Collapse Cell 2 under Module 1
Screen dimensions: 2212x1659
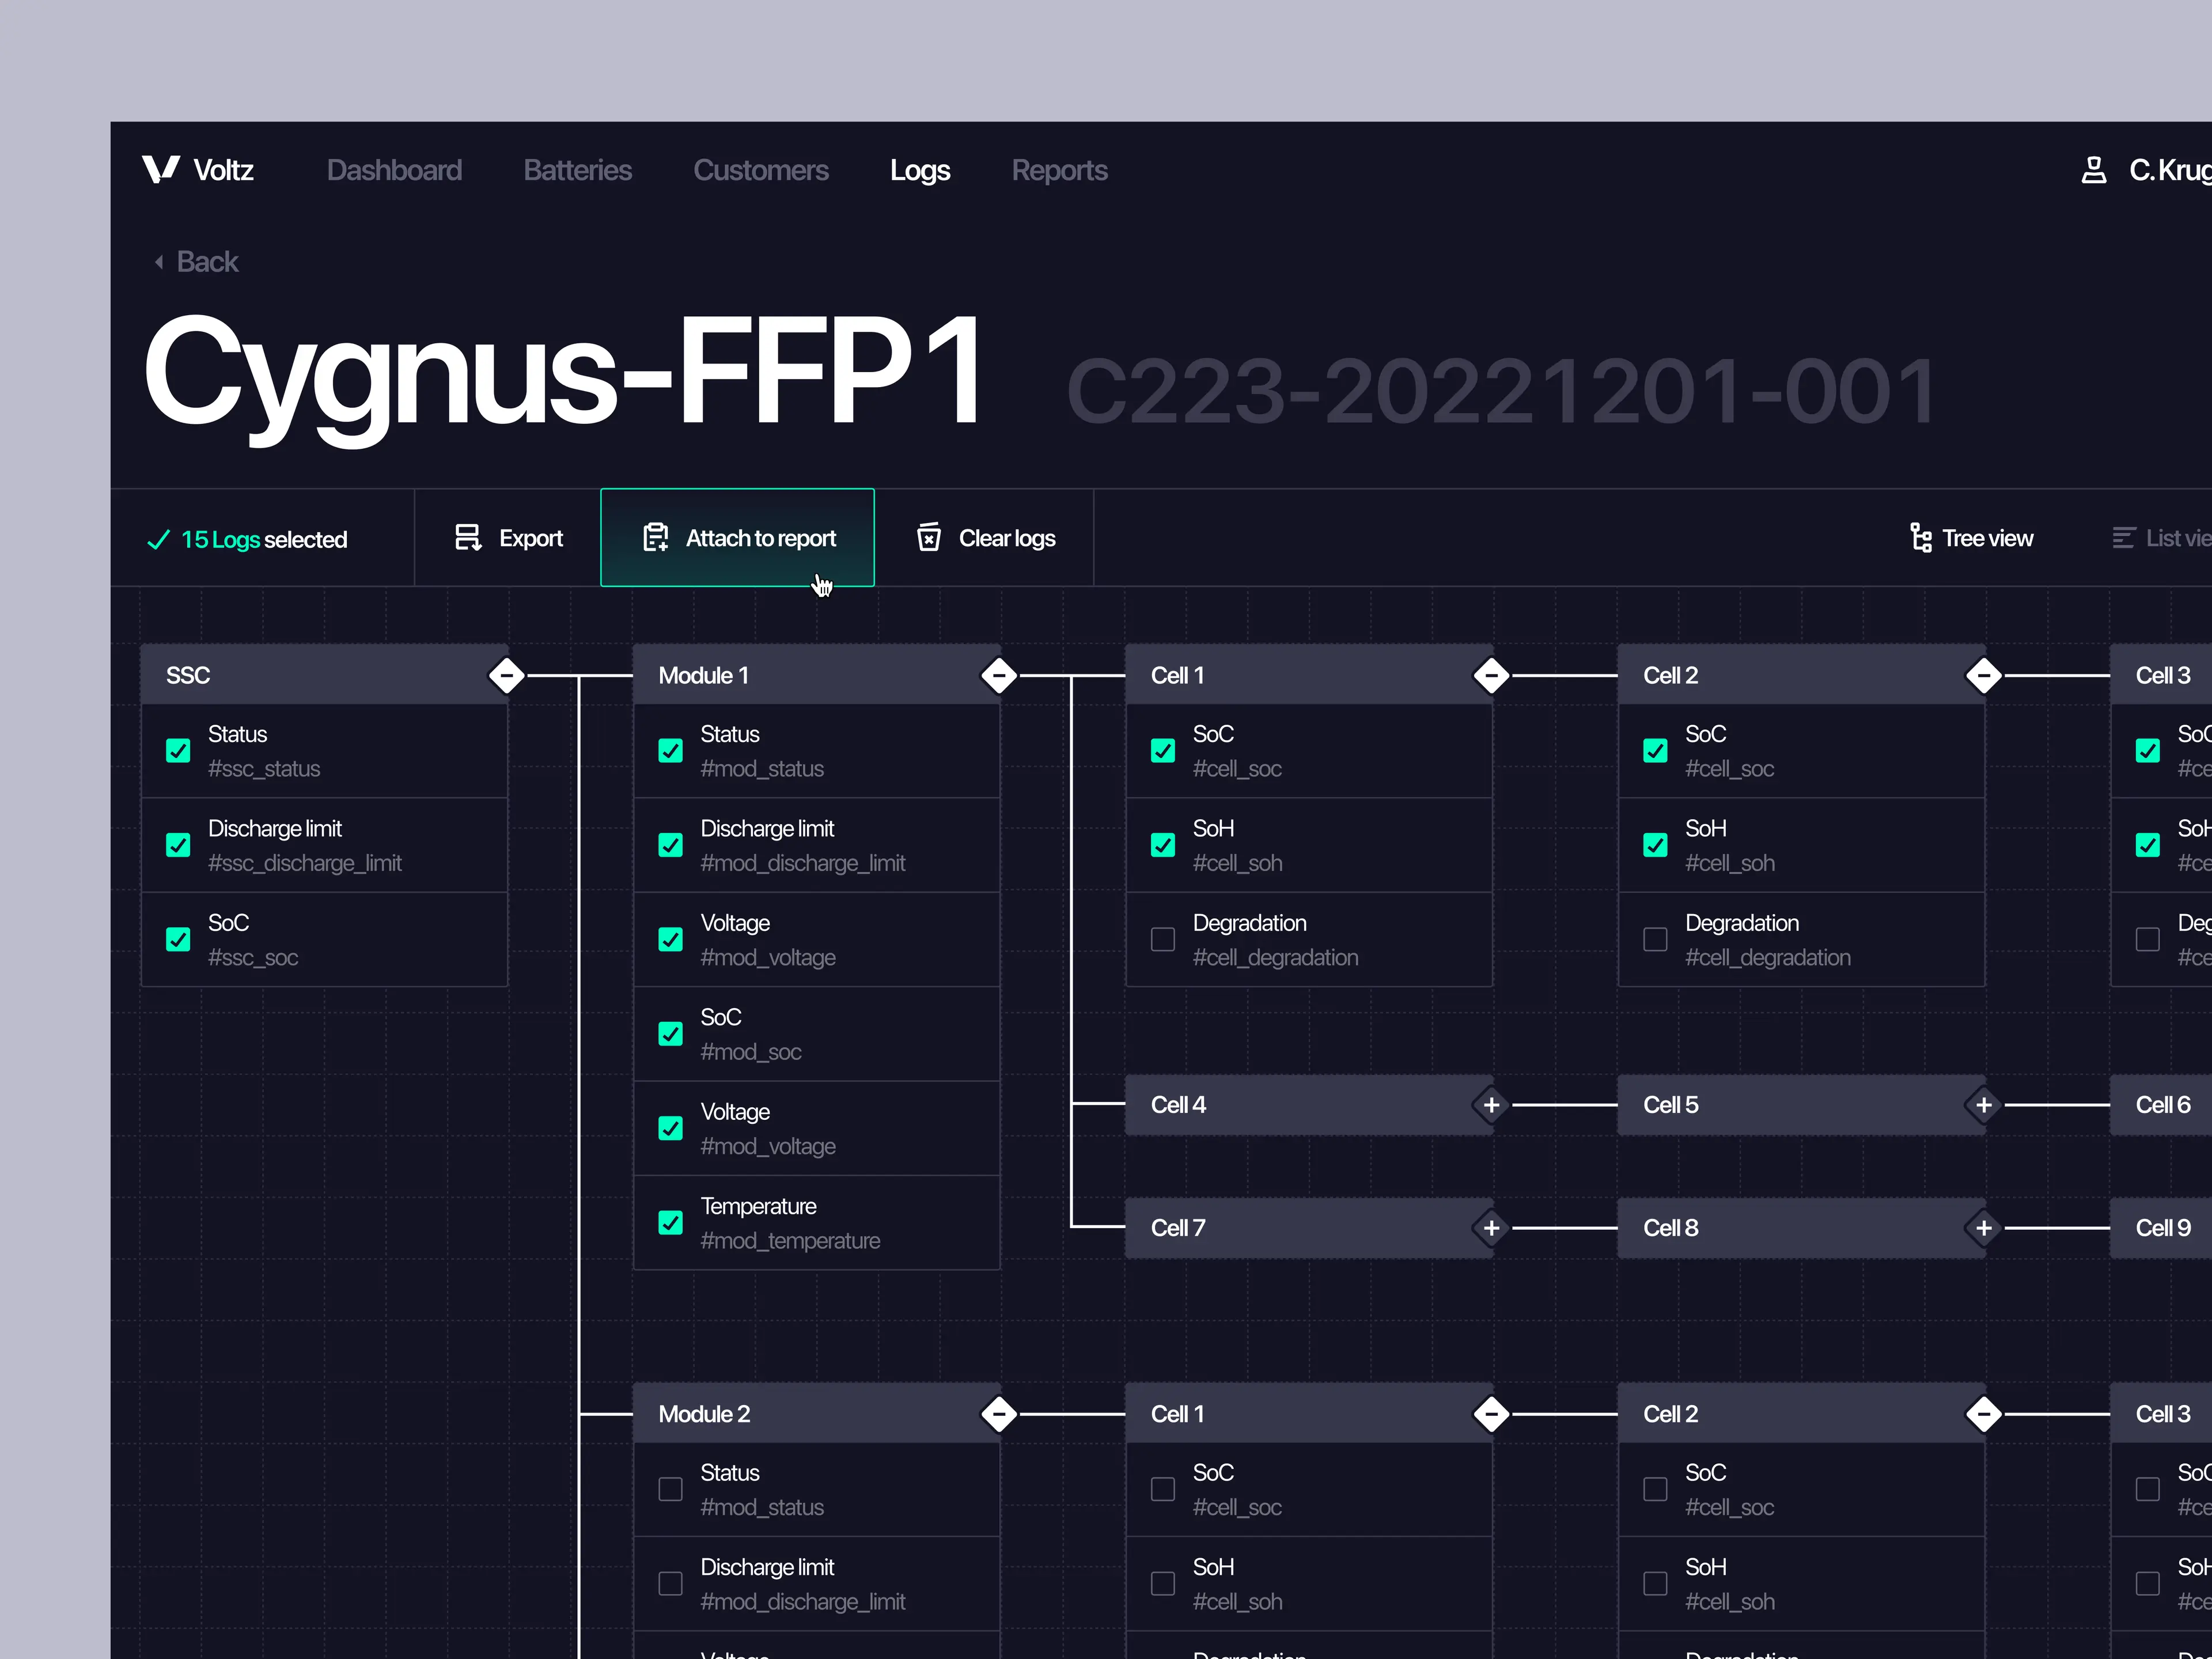pos(1984,676)
